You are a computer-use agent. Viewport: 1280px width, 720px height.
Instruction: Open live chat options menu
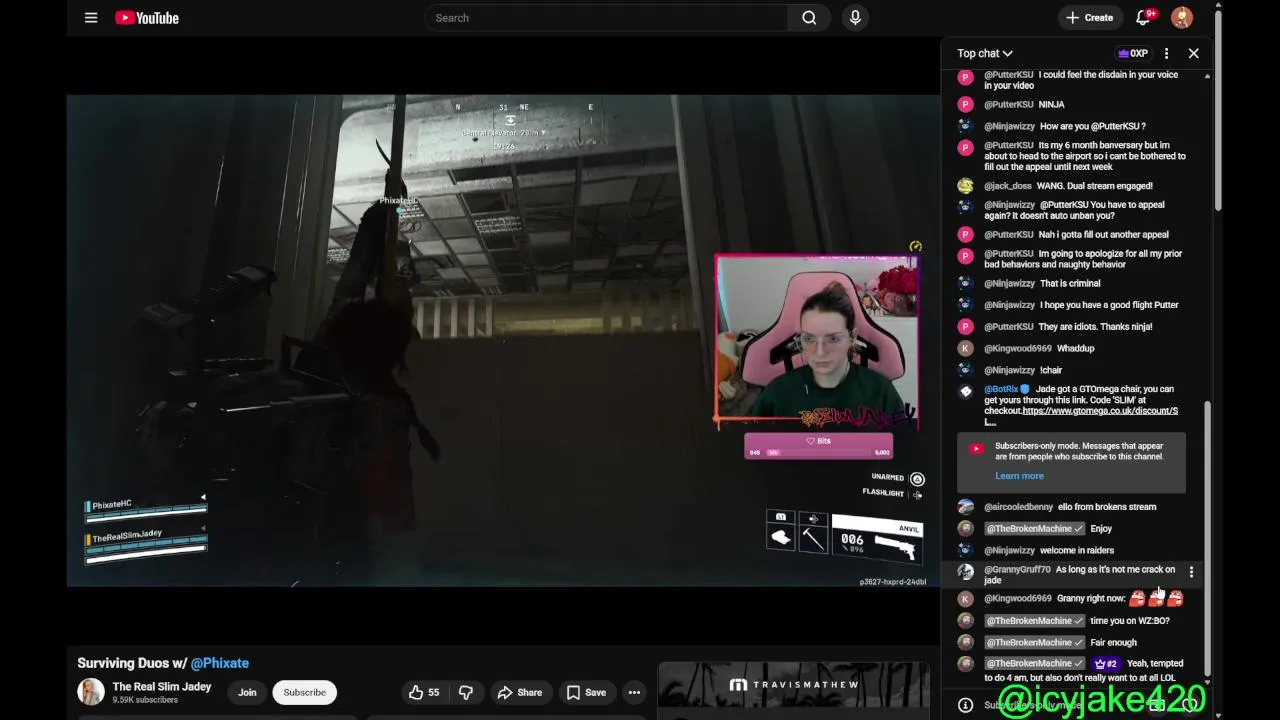(x=1166, y=53)
